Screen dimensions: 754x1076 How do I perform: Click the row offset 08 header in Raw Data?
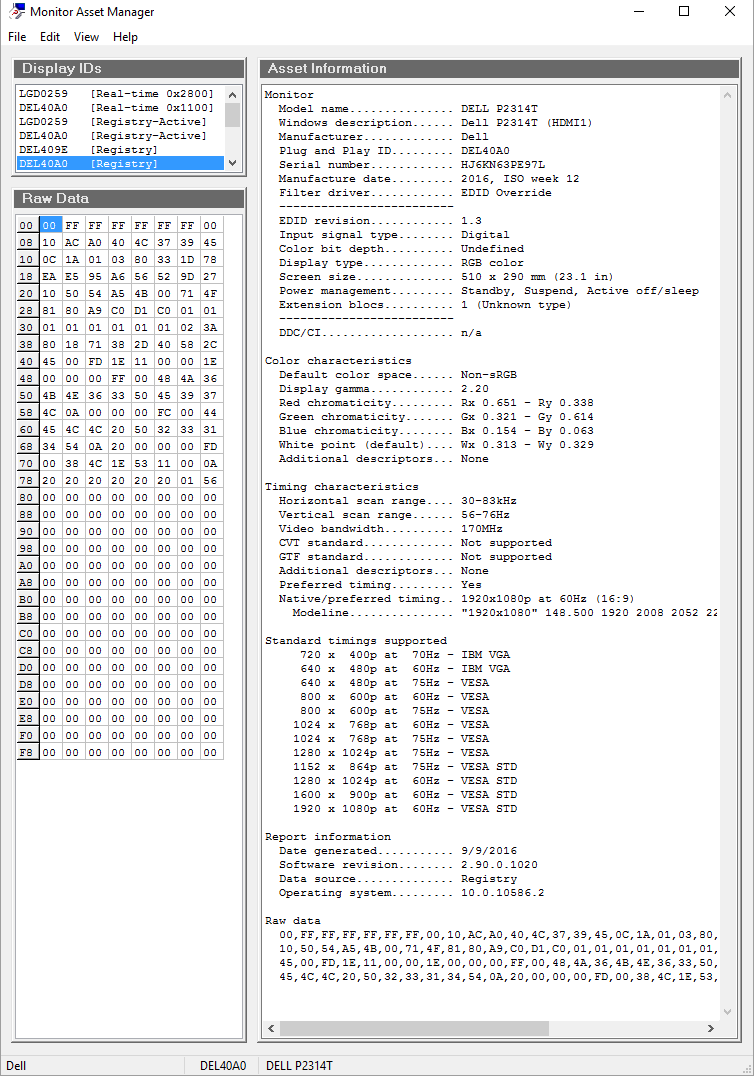(27, 242)
